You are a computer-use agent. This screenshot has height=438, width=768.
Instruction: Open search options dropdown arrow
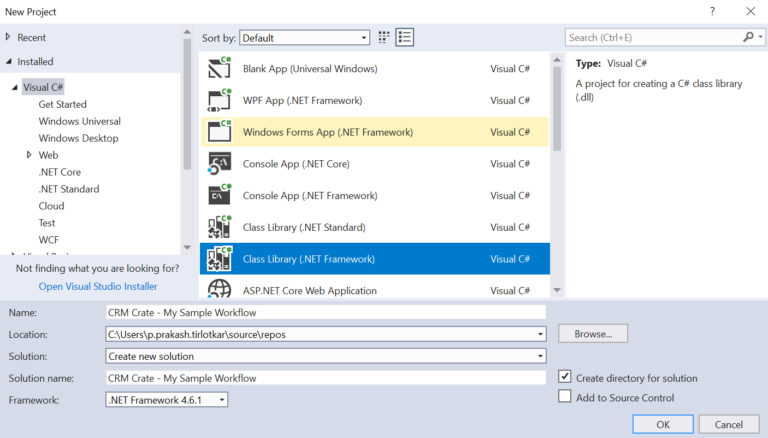pos(760,37)
